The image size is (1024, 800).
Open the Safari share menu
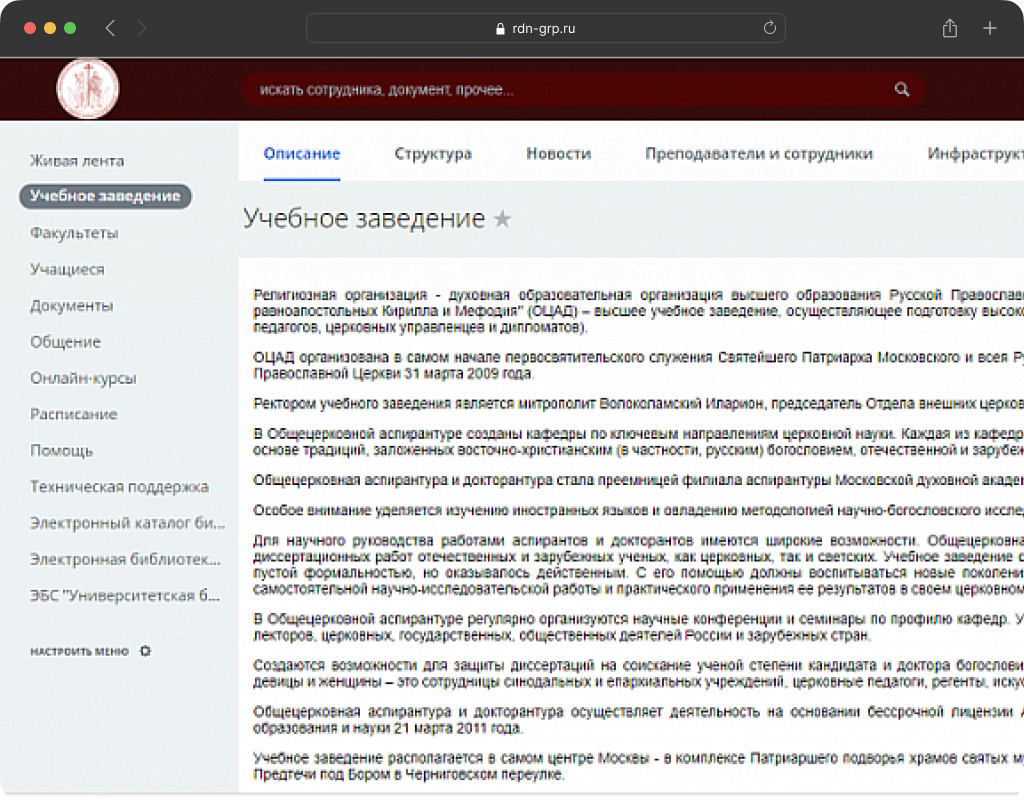pos(949,28)
